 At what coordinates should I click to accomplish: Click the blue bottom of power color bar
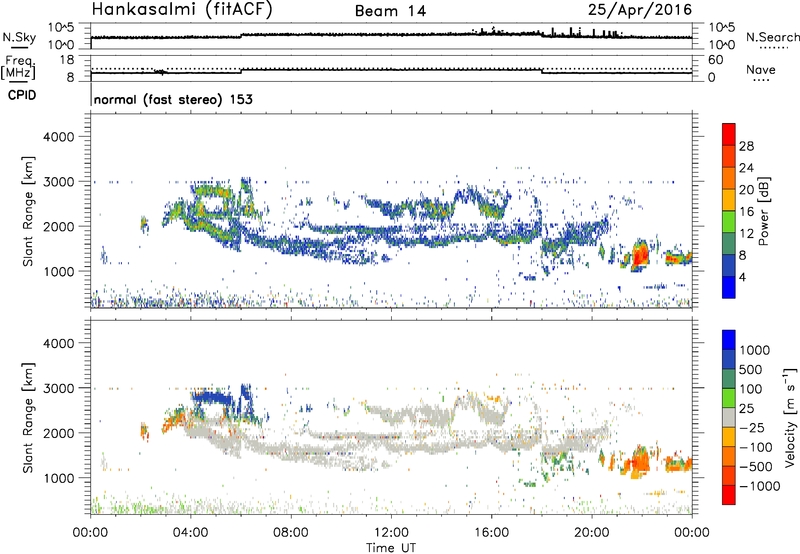click(729, 287)
